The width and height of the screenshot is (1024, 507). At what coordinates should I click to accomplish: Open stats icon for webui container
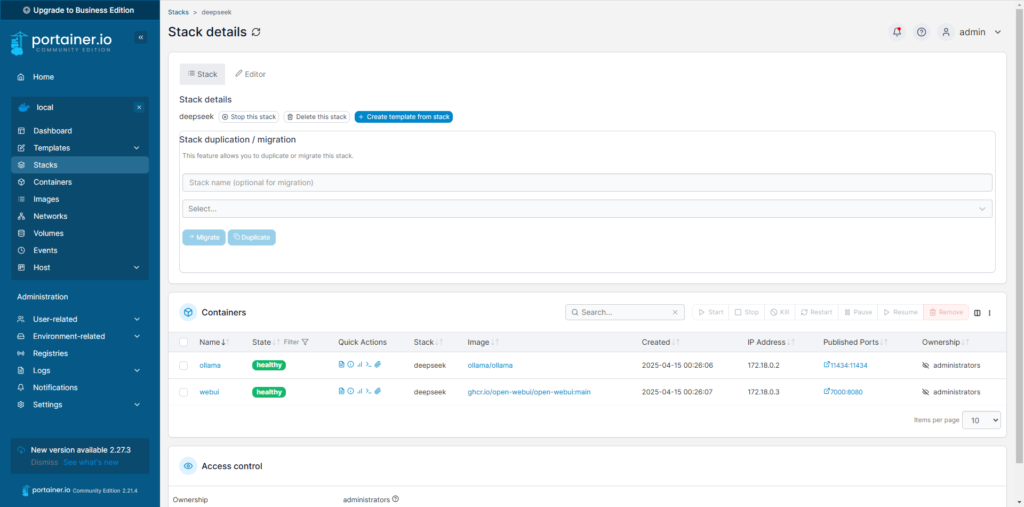click(x=359, y=391)
